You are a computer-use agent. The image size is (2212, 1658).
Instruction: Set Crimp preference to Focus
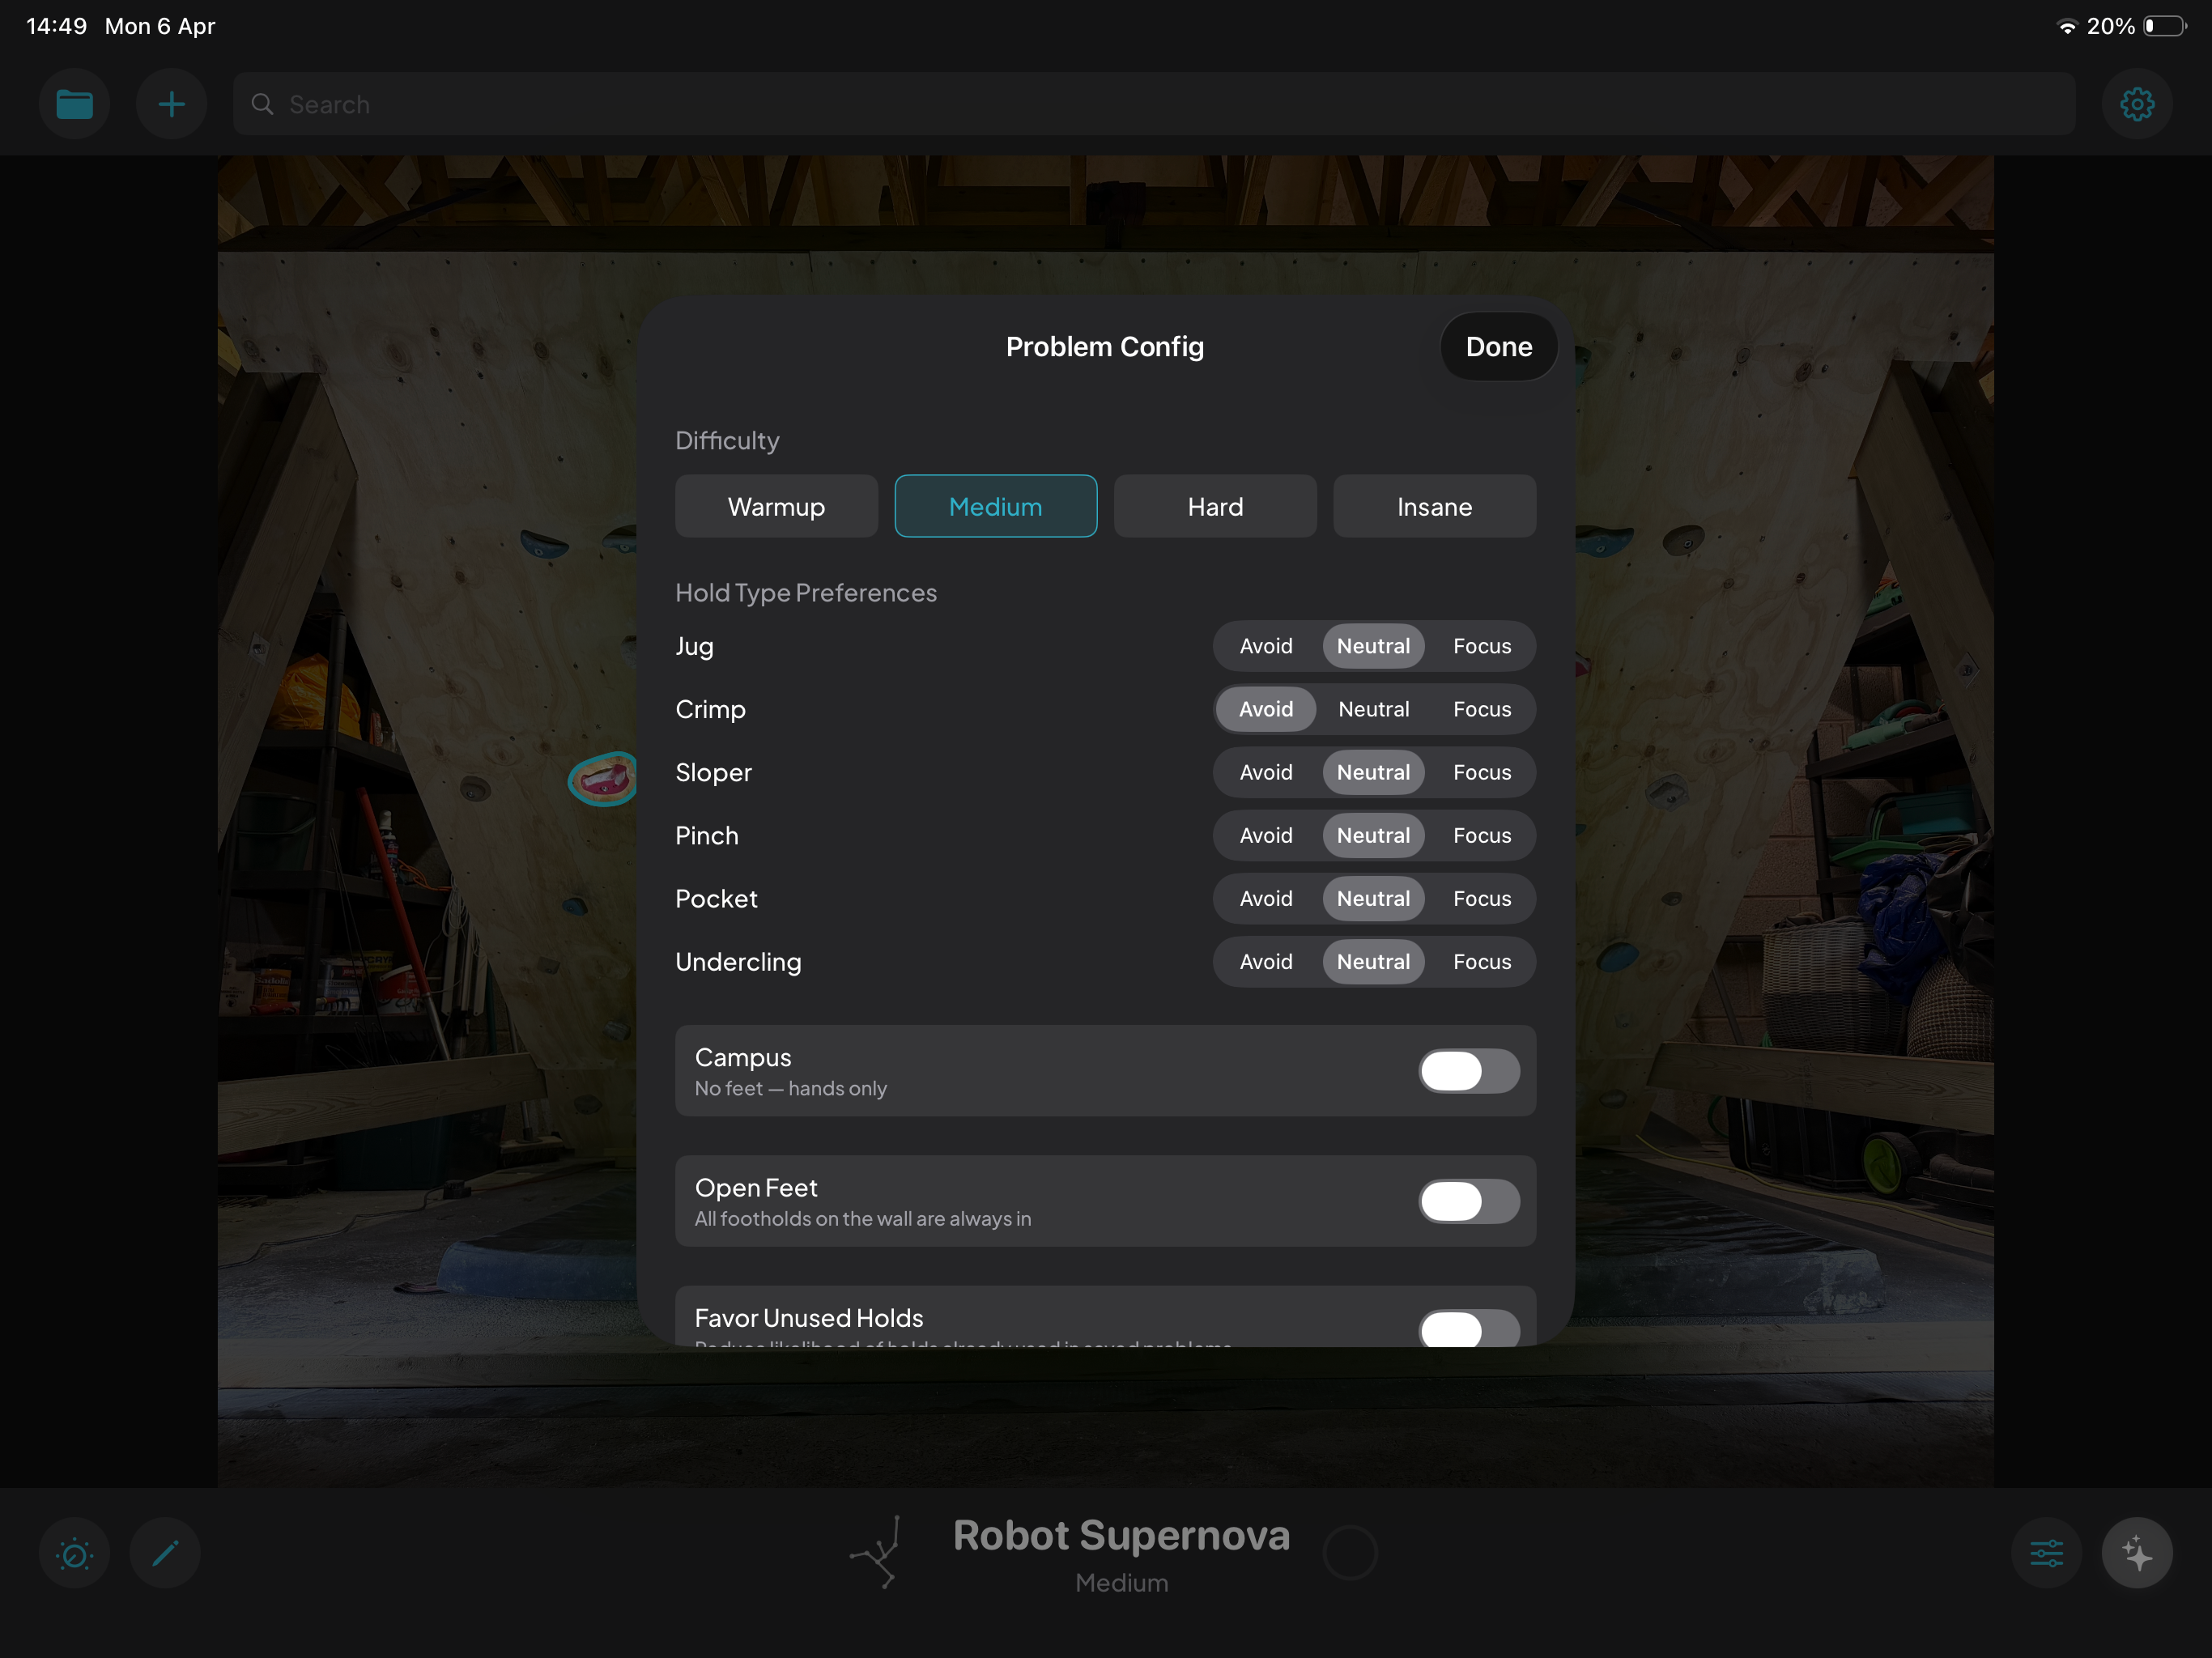pos(1482,709)
